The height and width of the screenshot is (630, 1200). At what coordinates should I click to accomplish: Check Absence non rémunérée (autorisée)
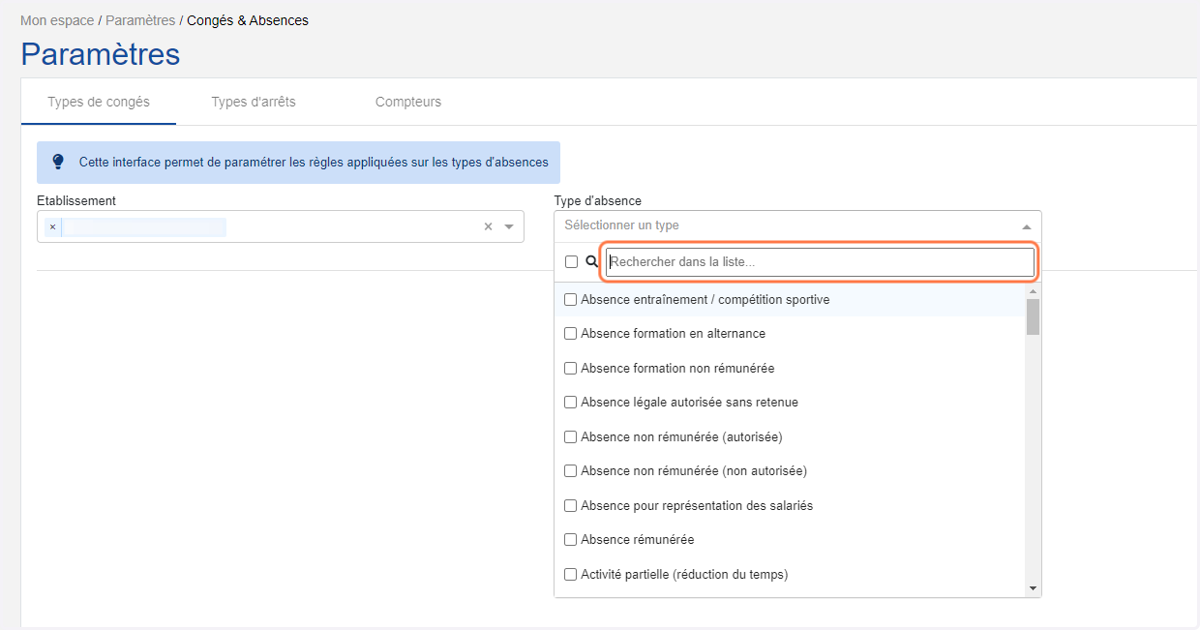(571, 437)
